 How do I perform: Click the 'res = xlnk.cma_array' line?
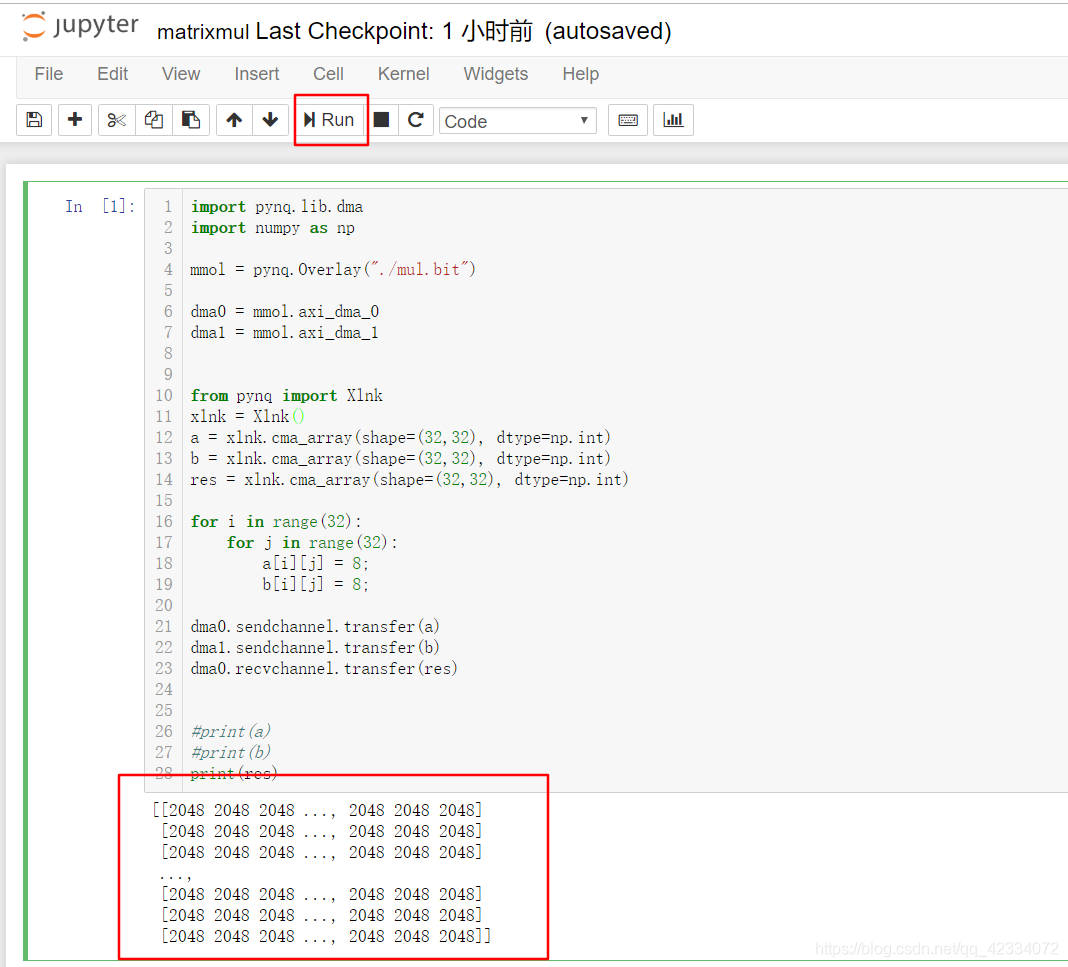click(x=409, y=479)
